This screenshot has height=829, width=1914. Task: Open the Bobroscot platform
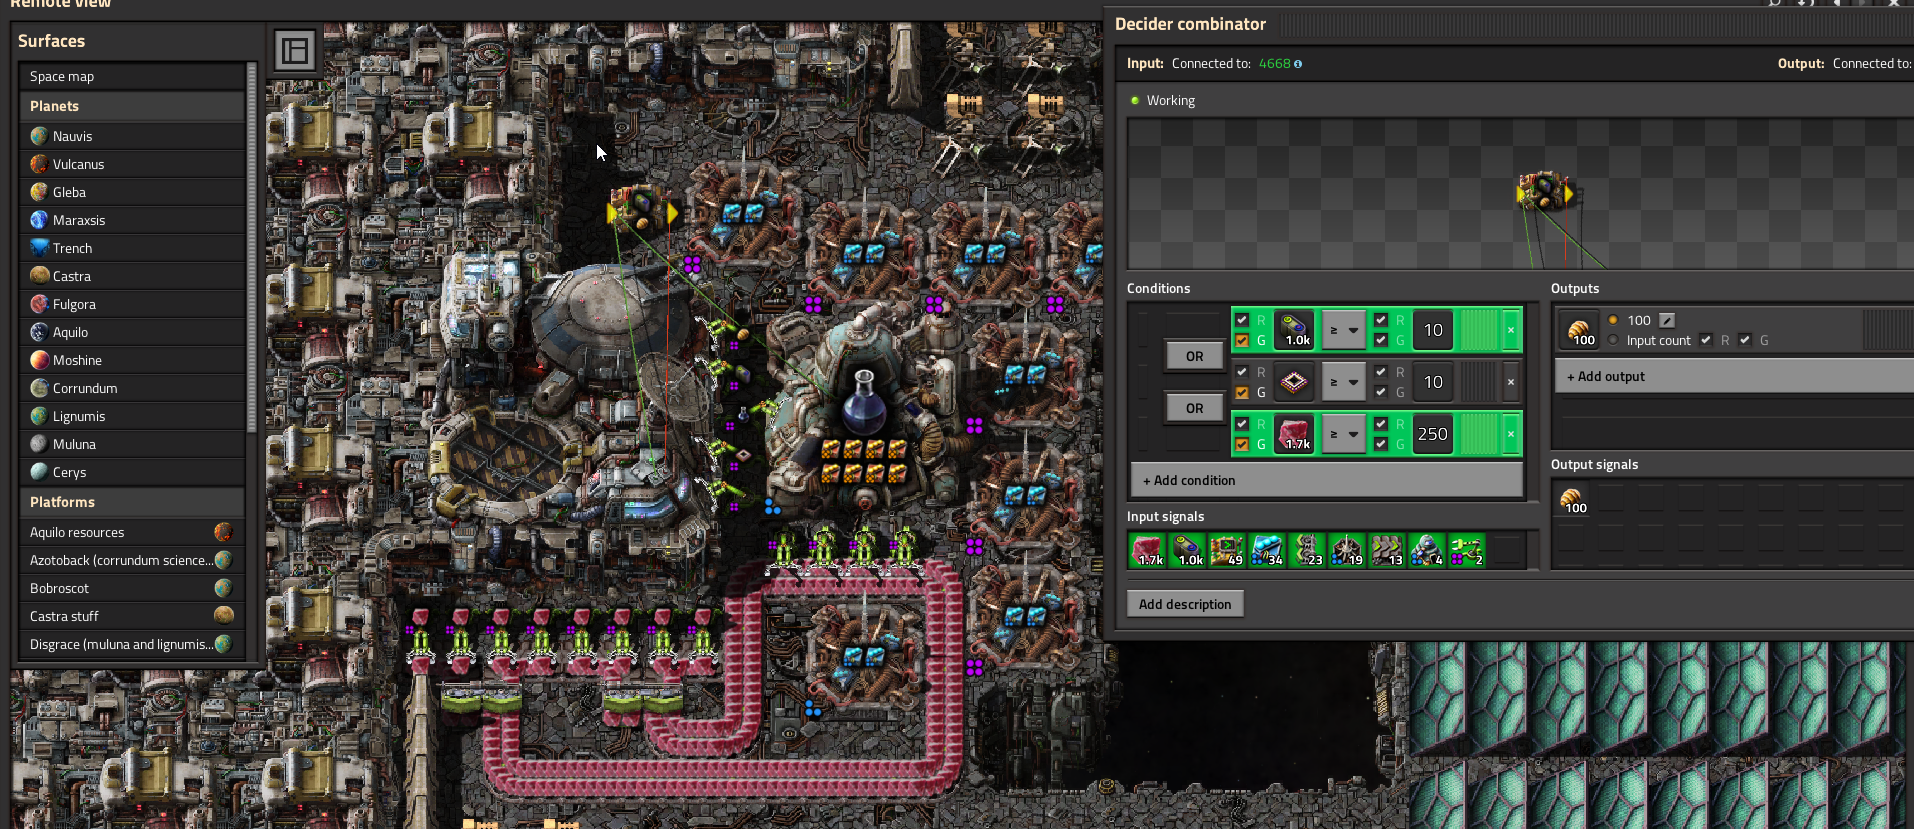pyautogui.click(x=132, y=588)
